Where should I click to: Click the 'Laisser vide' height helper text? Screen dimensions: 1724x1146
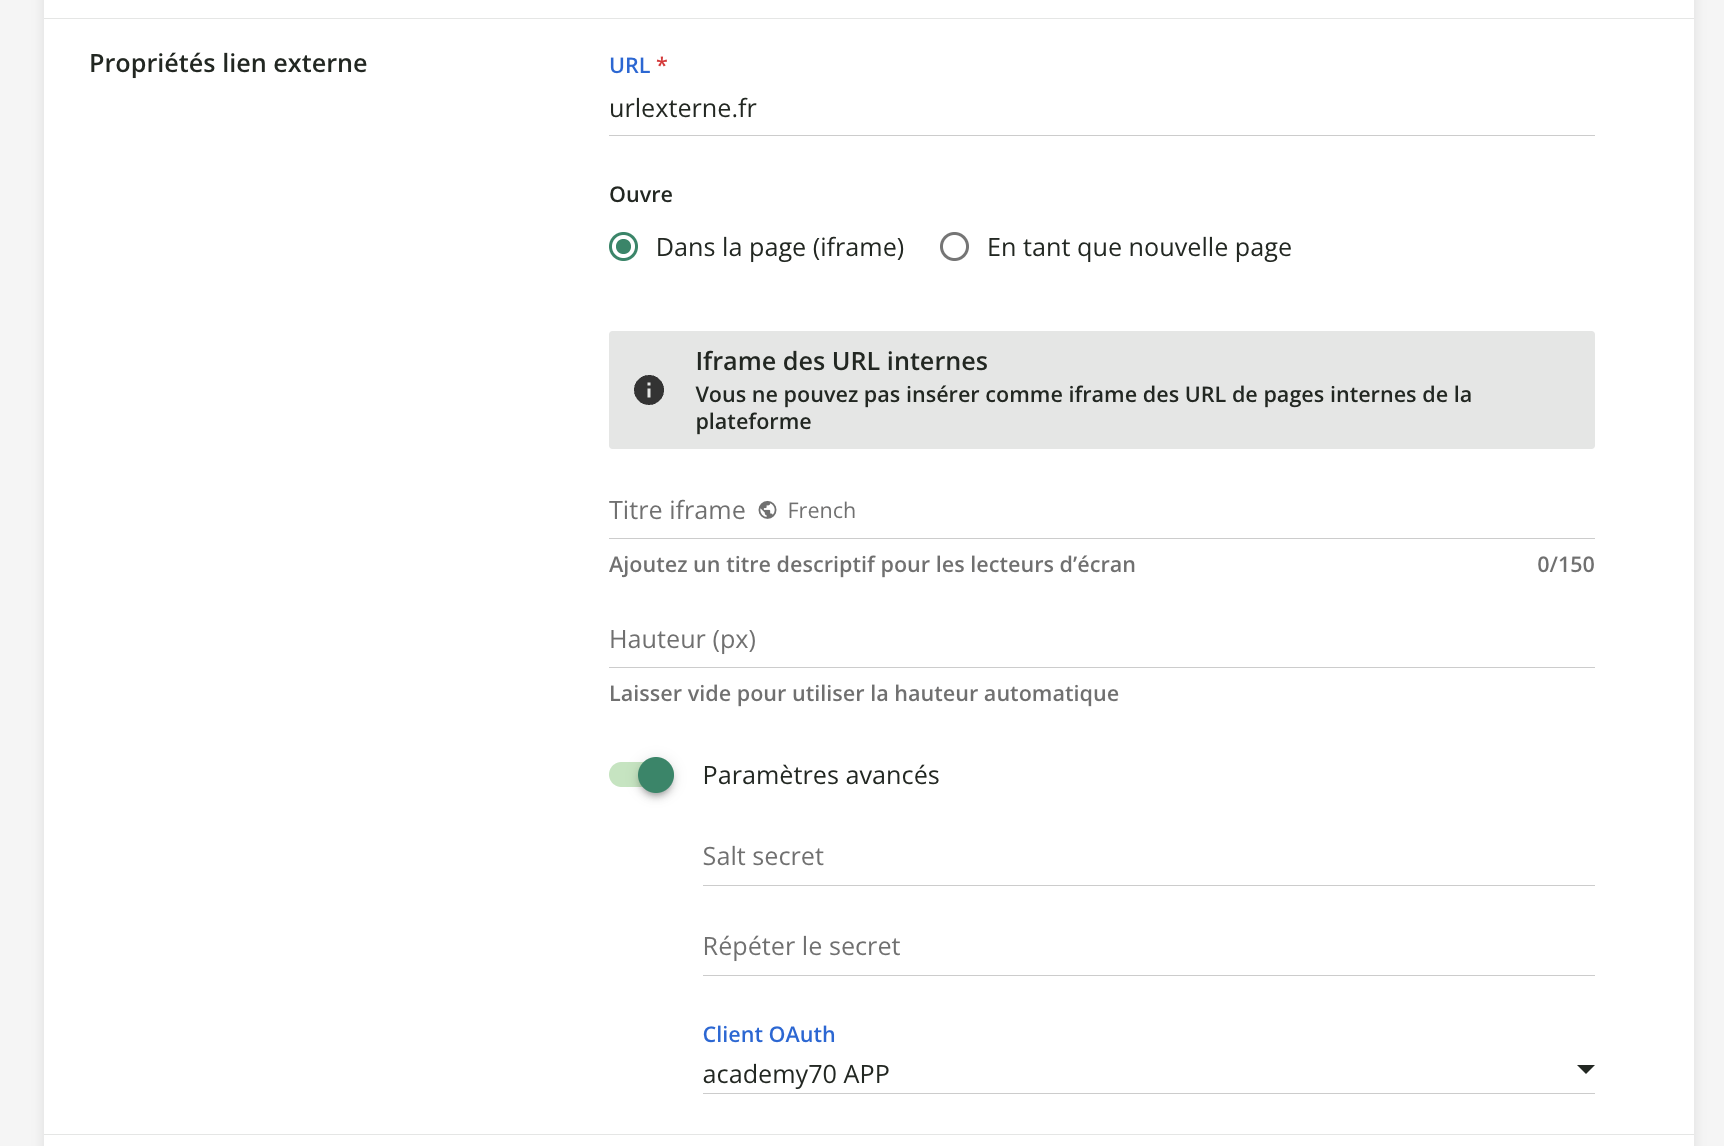[x=863, y=693]
